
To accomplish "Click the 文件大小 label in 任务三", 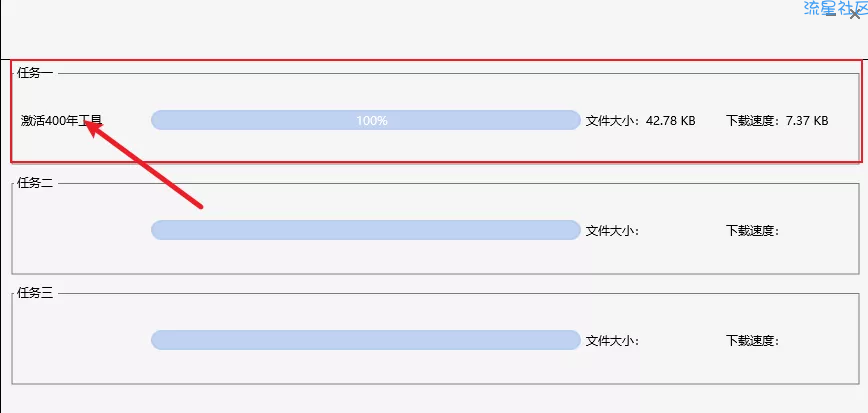I will click(612, 341).
